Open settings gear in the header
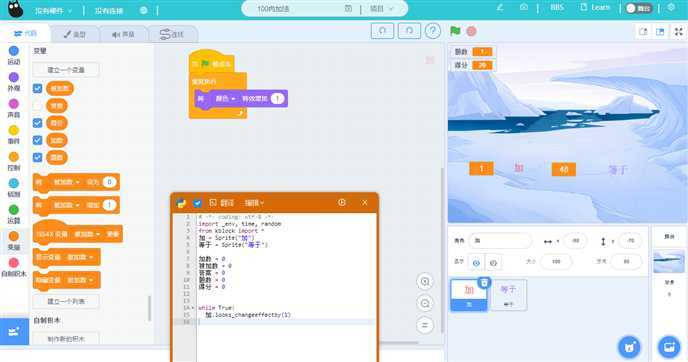The image size is (688, 362). coord(671,7)
